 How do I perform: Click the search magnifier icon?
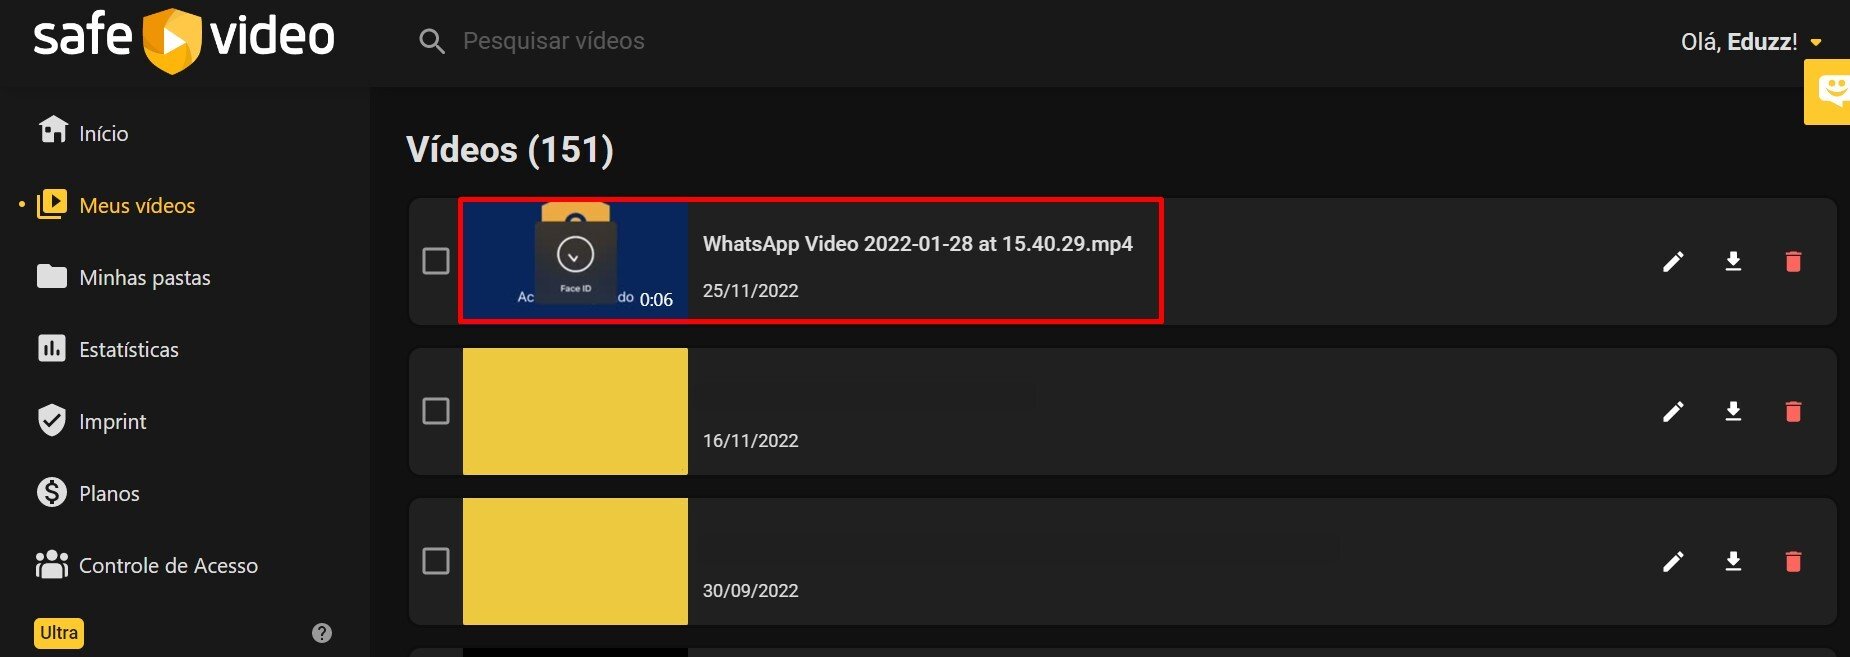click(x=432, y=42)
